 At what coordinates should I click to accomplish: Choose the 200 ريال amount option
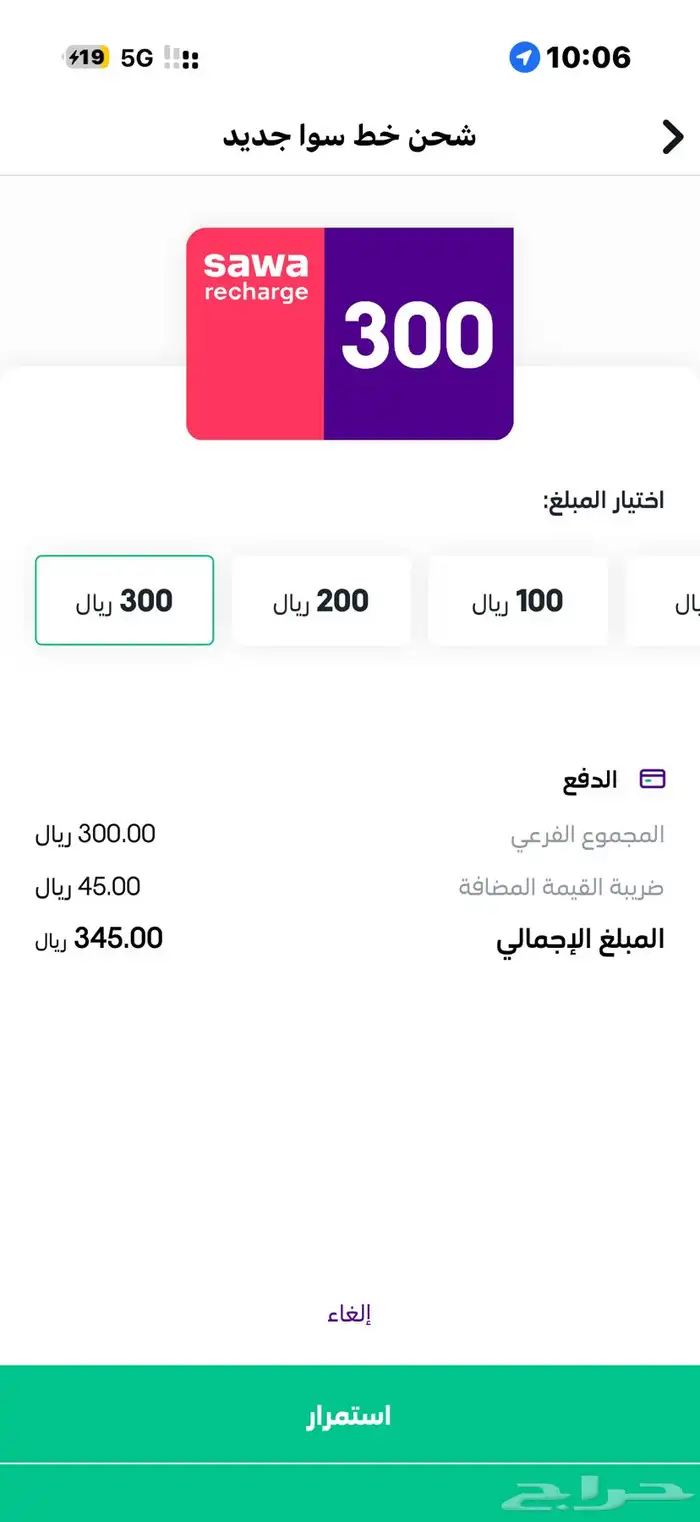click(321, 601)
